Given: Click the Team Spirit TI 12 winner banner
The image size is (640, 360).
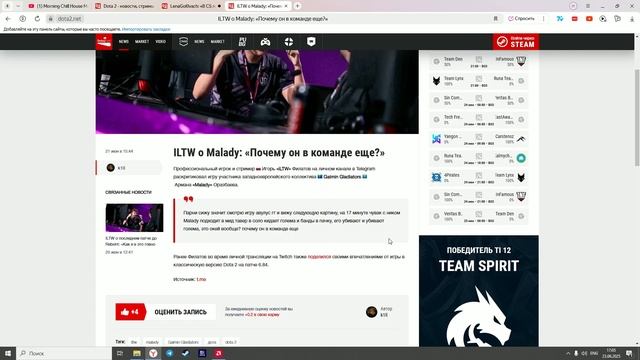Looking at the screenshot, I should [x=479, y=291].
